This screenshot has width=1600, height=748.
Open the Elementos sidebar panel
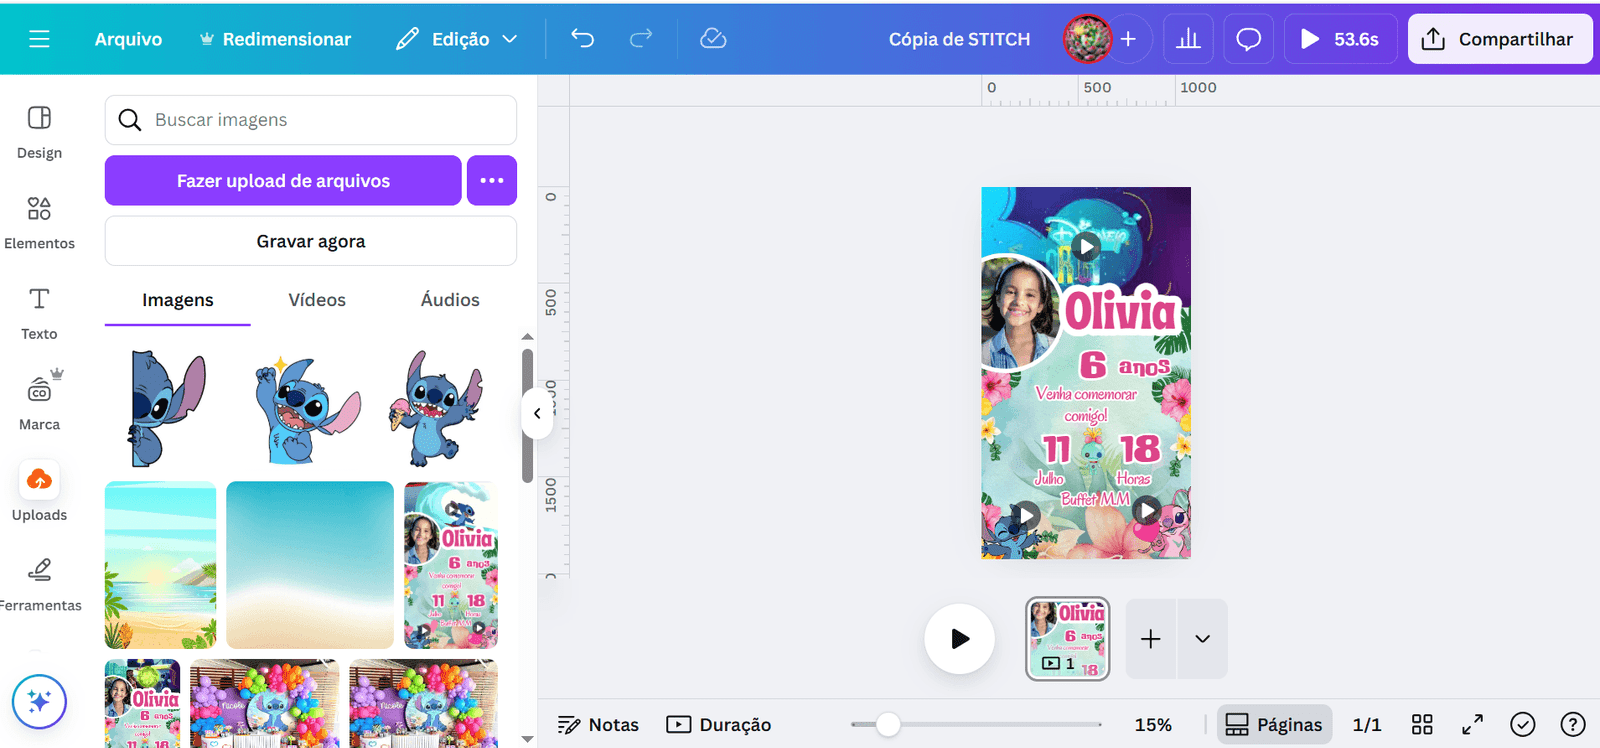39,222
